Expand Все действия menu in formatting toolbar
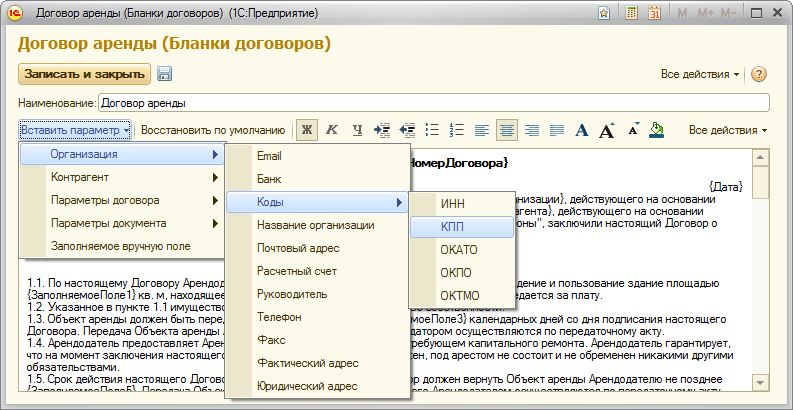The height and width of the screenshot is (410, 793). (727, 130)
